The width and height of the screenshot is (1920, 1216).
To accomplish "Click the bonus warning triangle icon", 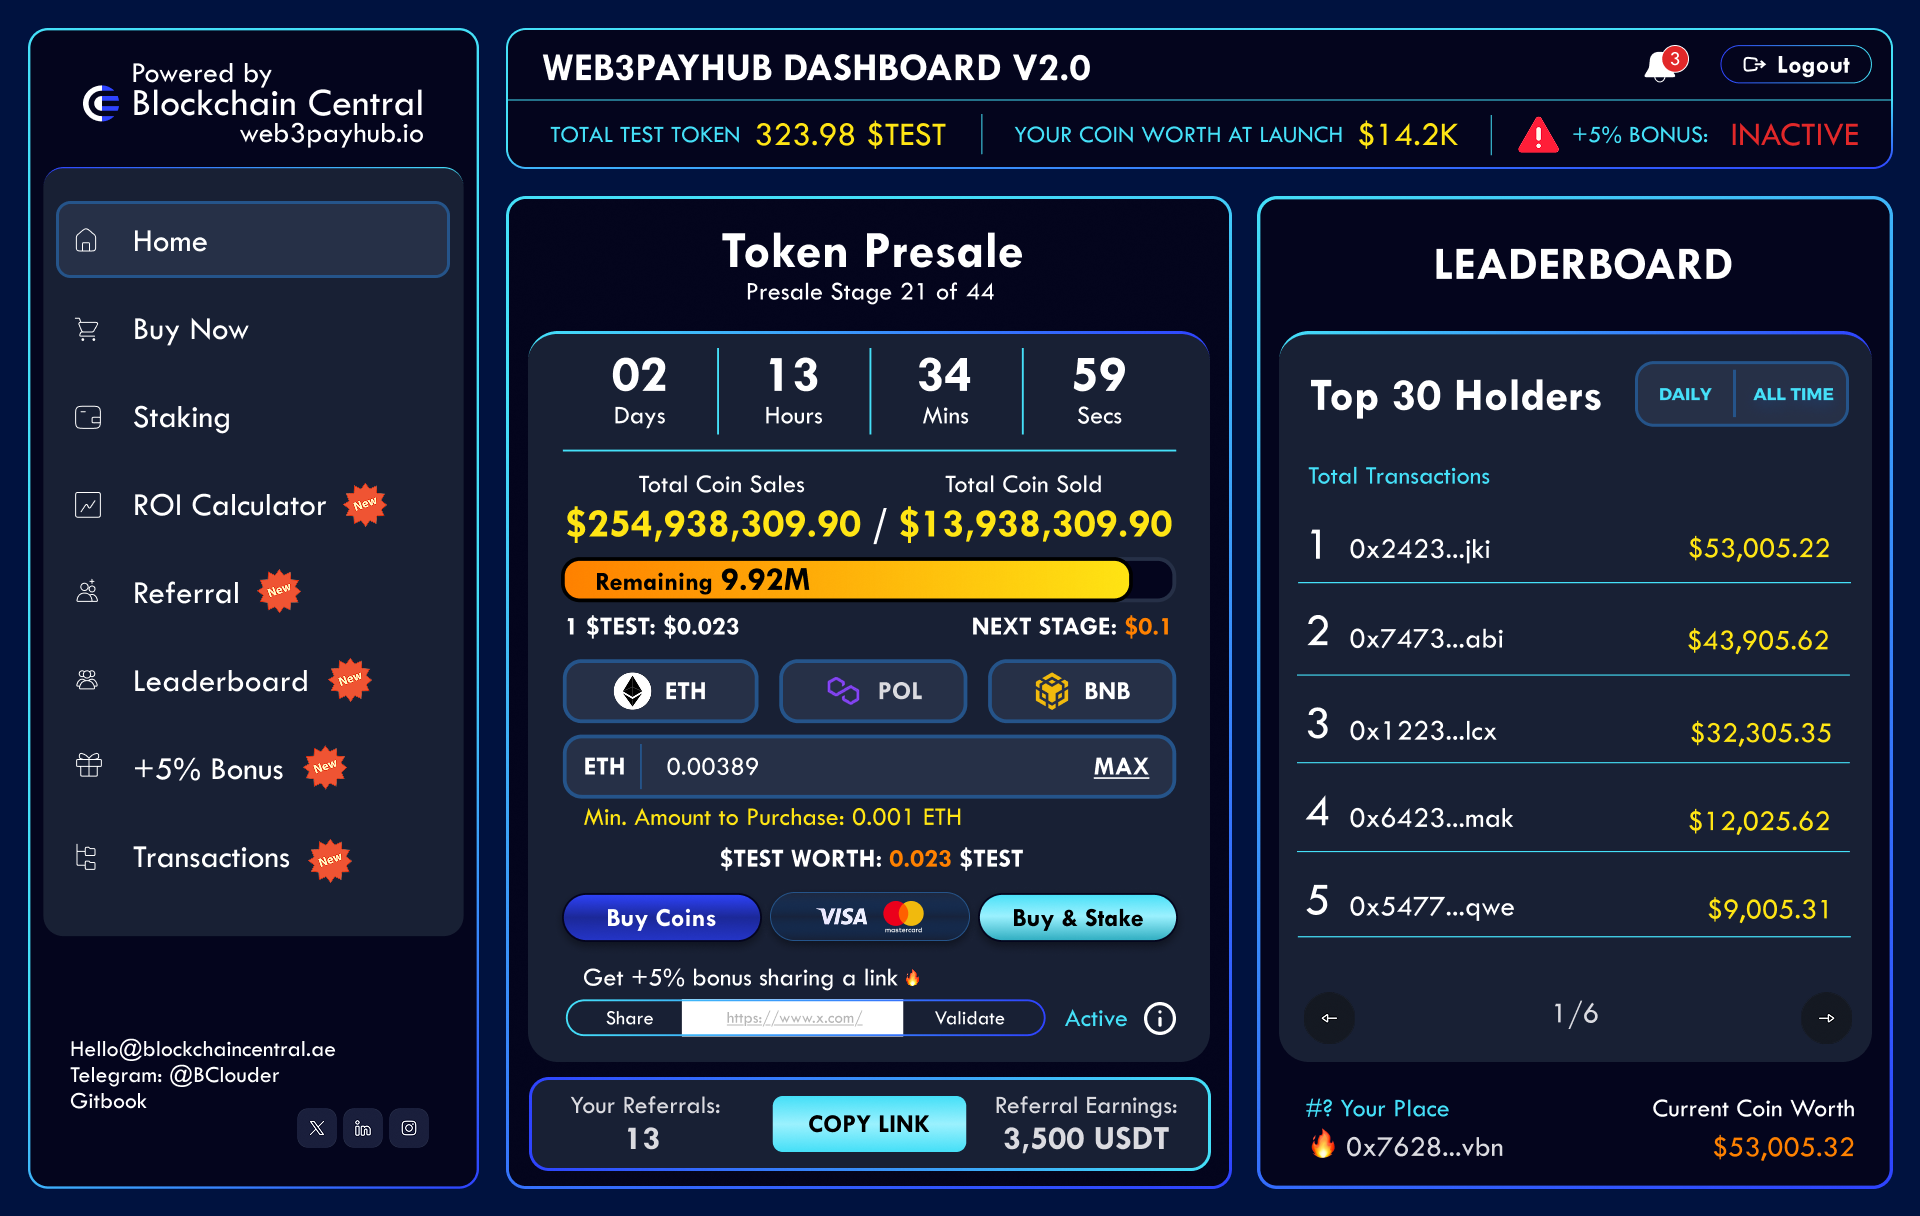I will 1539,134.
